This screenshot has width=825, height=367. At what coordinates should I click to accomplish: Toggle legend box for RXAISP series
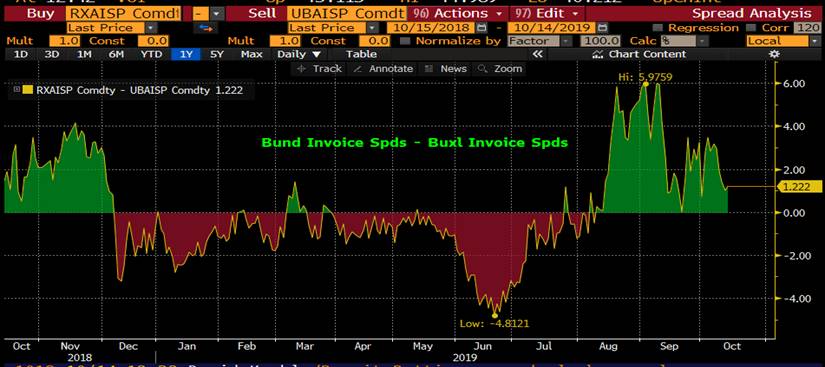click(16, 90)
